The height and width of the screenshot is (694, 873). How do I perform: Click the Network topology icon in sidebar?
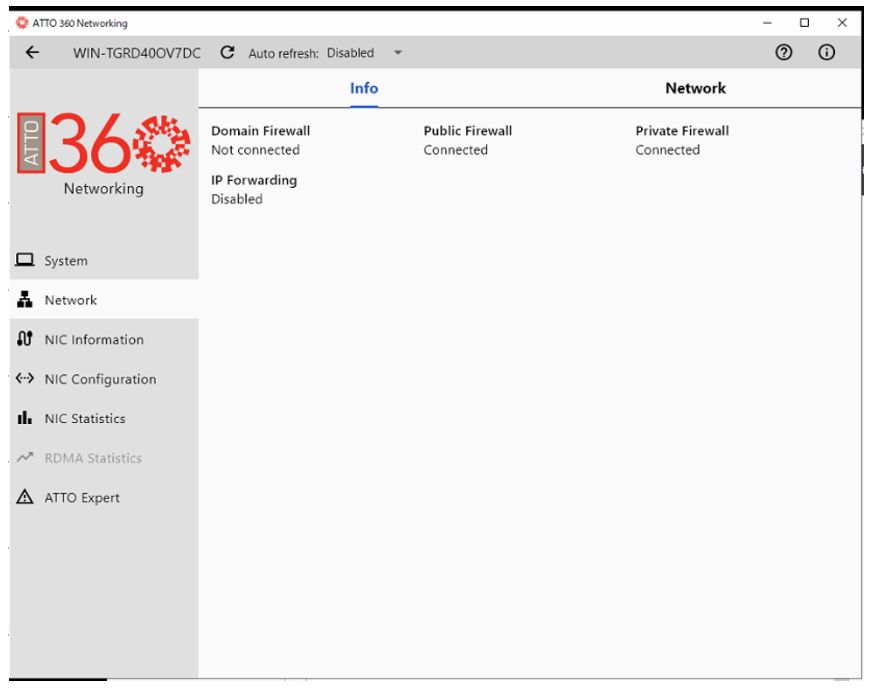click(24, 299)
